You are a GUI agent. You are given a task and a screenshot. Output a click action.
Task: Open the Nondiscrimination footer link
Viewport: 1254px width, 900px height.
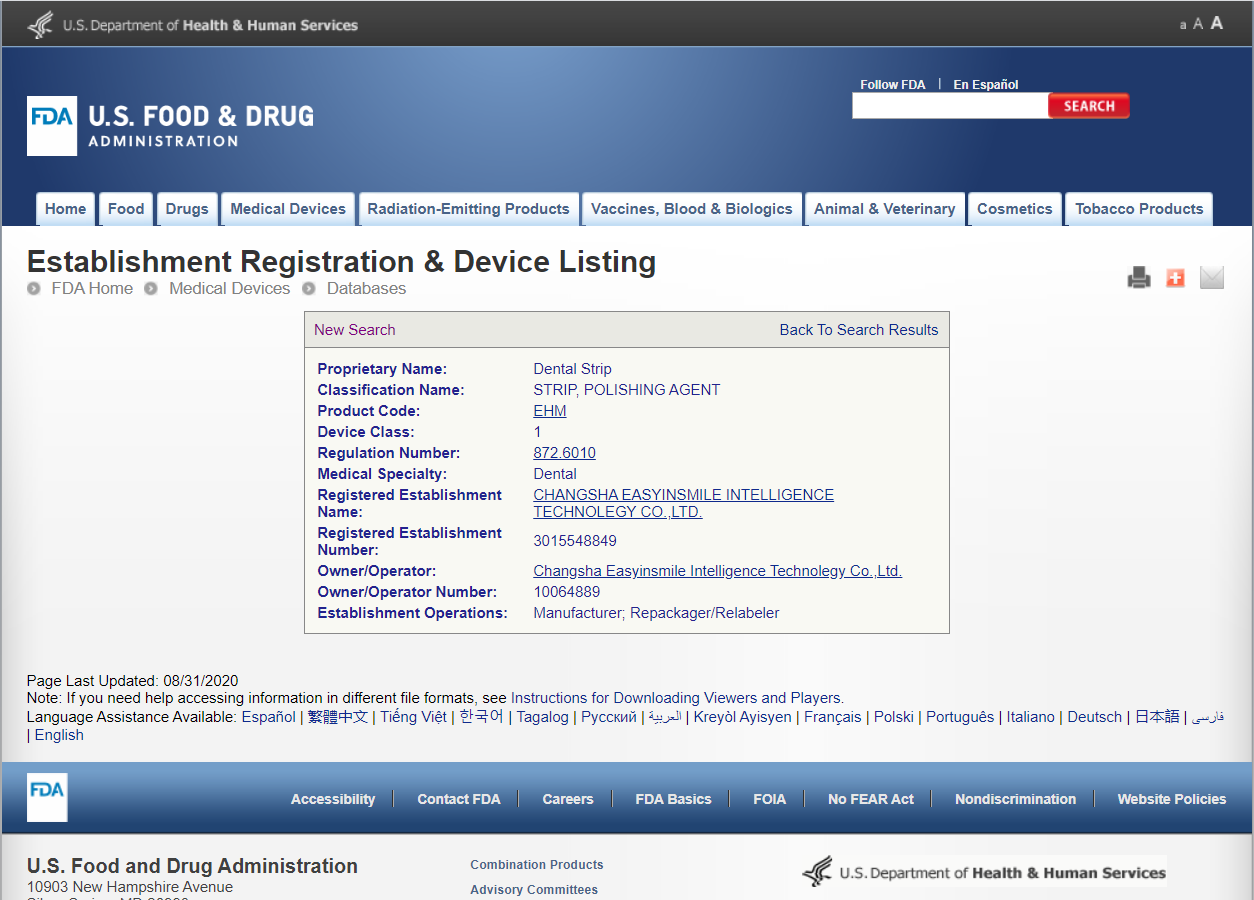1016,799
